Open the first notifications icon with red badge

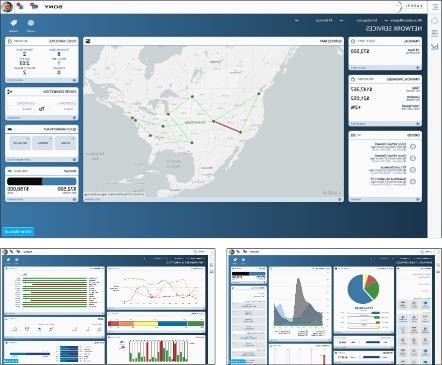point(20,6)
